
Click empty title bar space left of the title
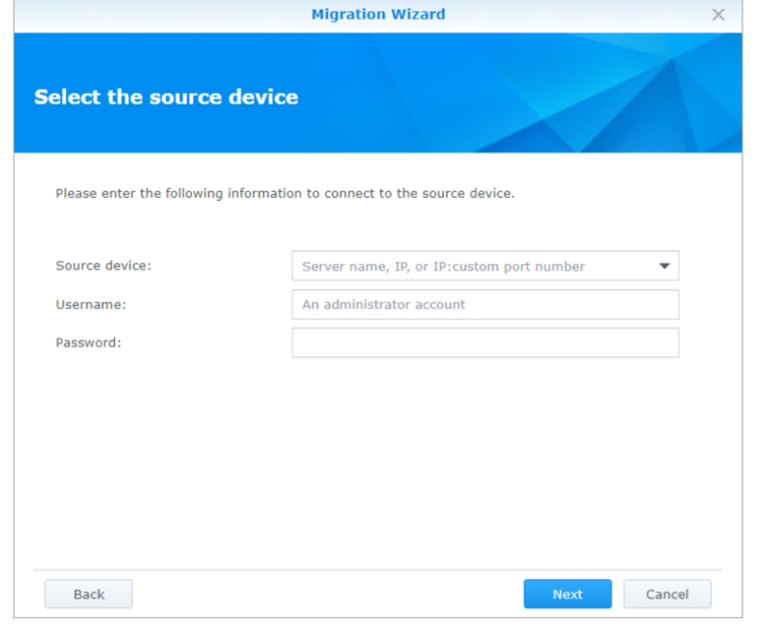[150, 15]
